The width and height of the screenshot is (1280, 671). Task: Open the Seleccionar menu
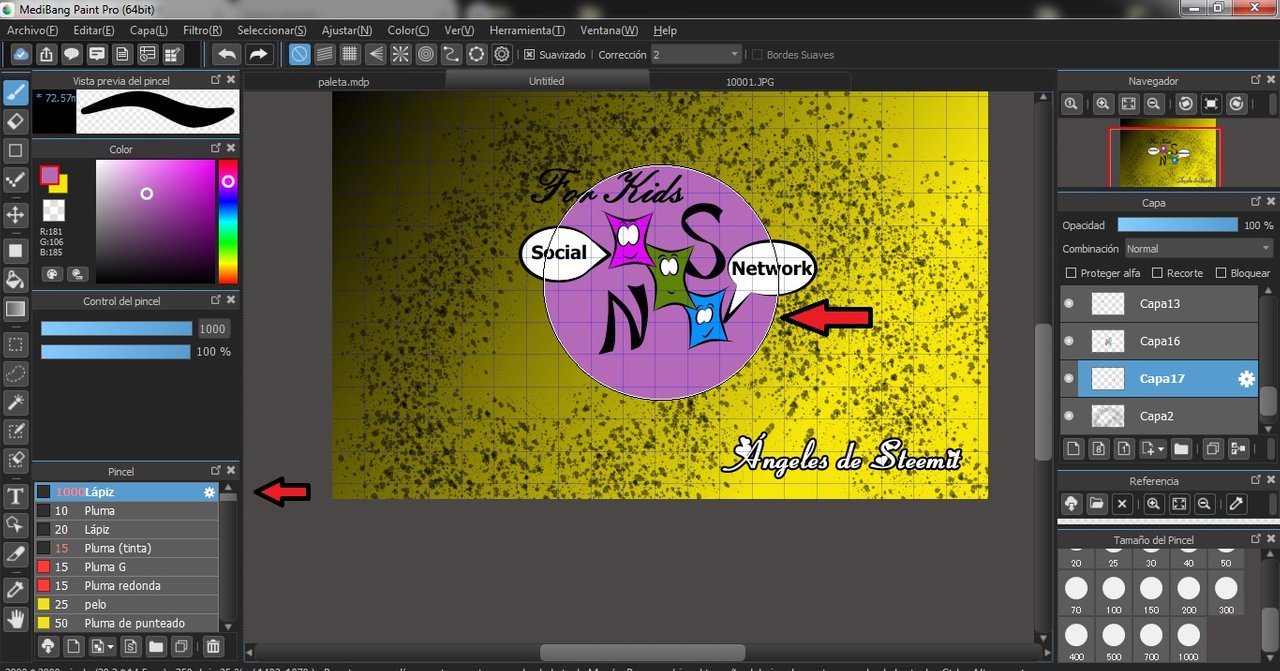coord(272,31)
